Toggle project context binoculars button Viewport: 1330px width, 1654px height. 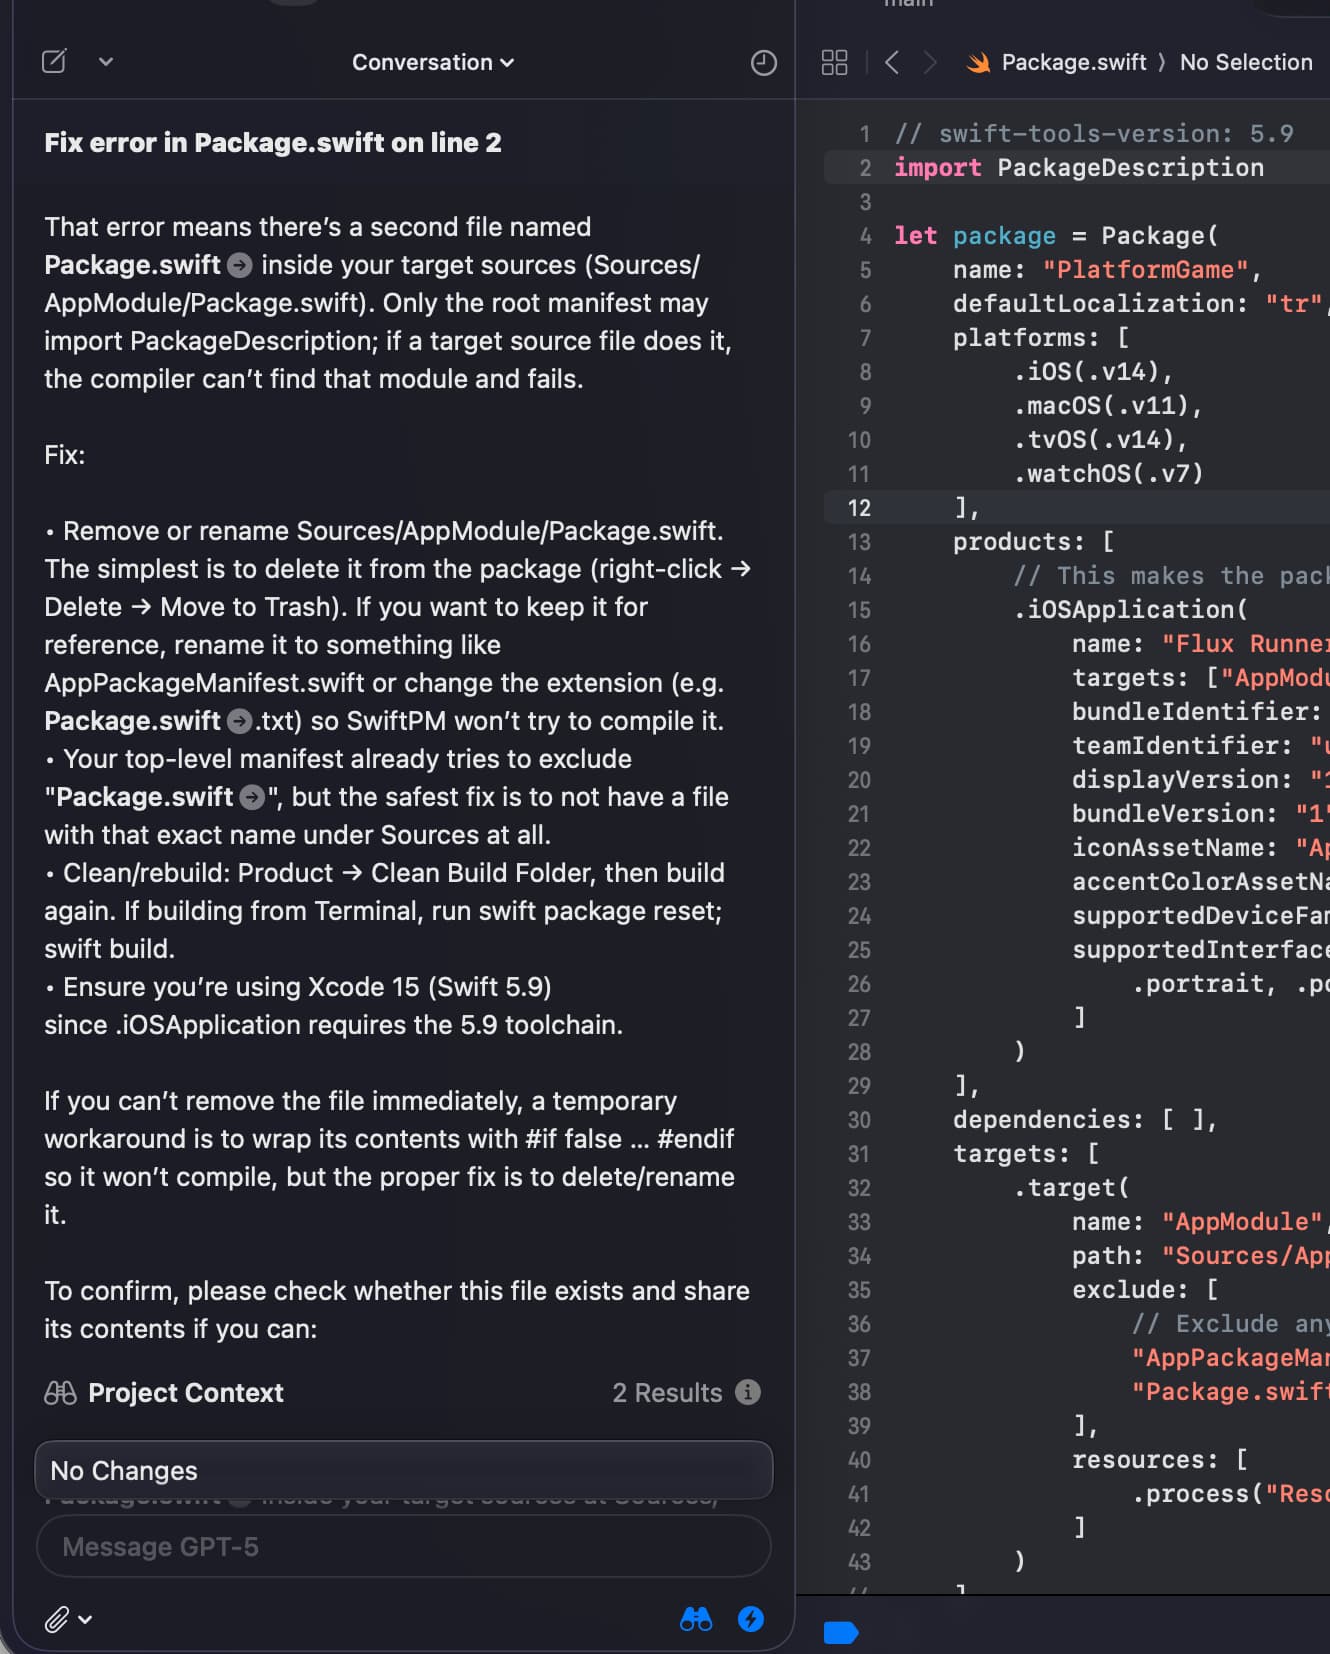point(696,1619)
